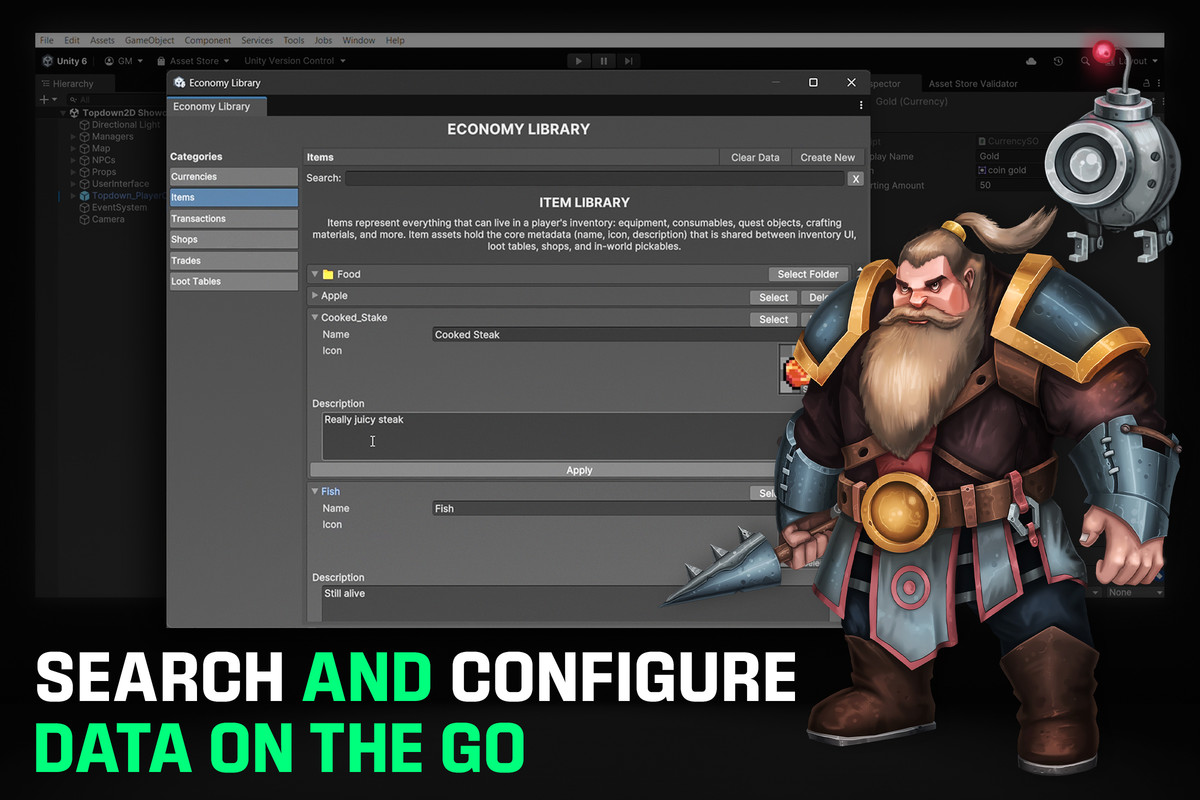Open the Currencies category
Image resolution: width=1200 pixels, height=800 pixels.
pyautogui.click(x=233, y=177)
